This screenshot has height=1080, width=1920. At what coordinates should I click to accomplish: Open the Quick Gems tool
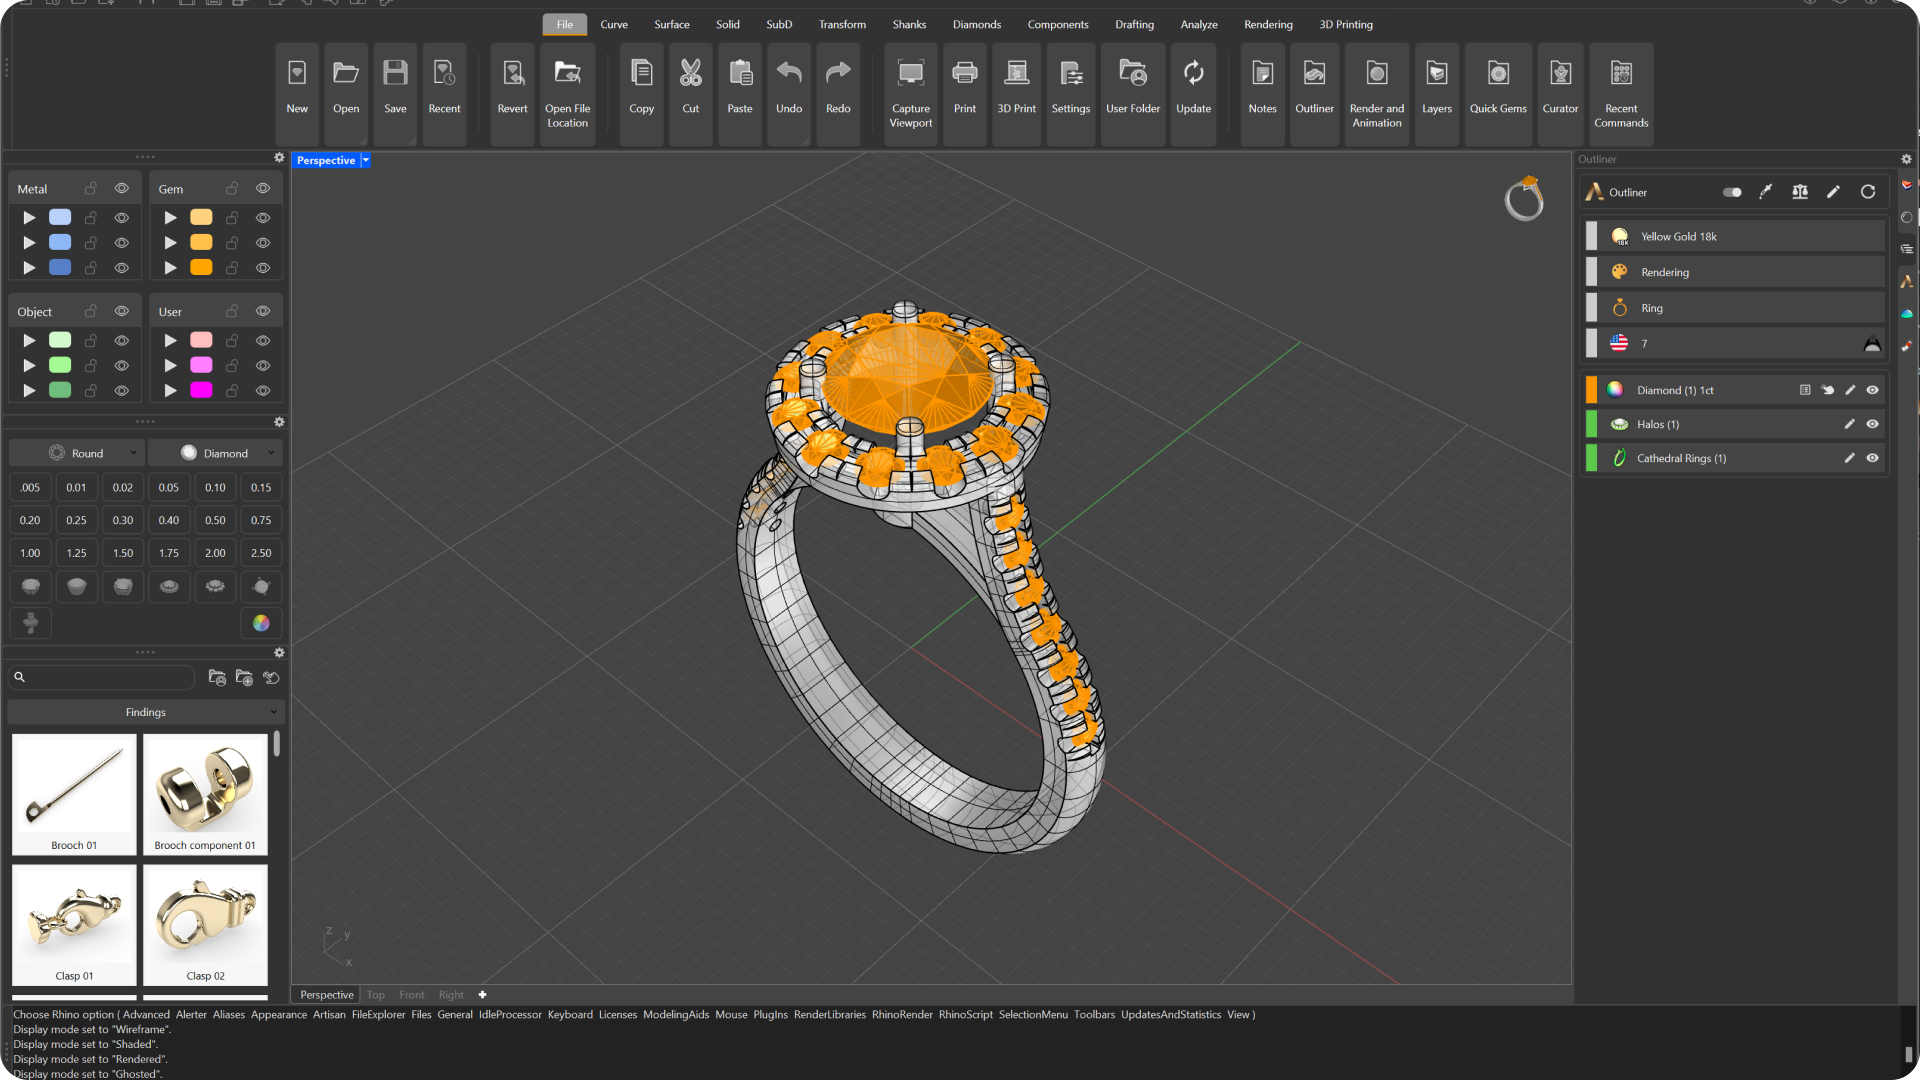point(1497,75)
